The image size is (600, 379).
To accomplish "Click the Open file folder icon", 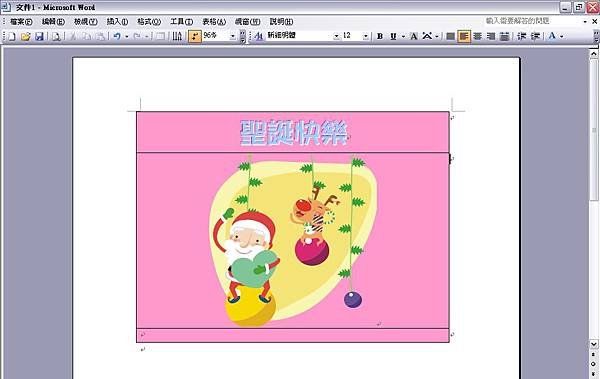I will click(x=26, y=36).
